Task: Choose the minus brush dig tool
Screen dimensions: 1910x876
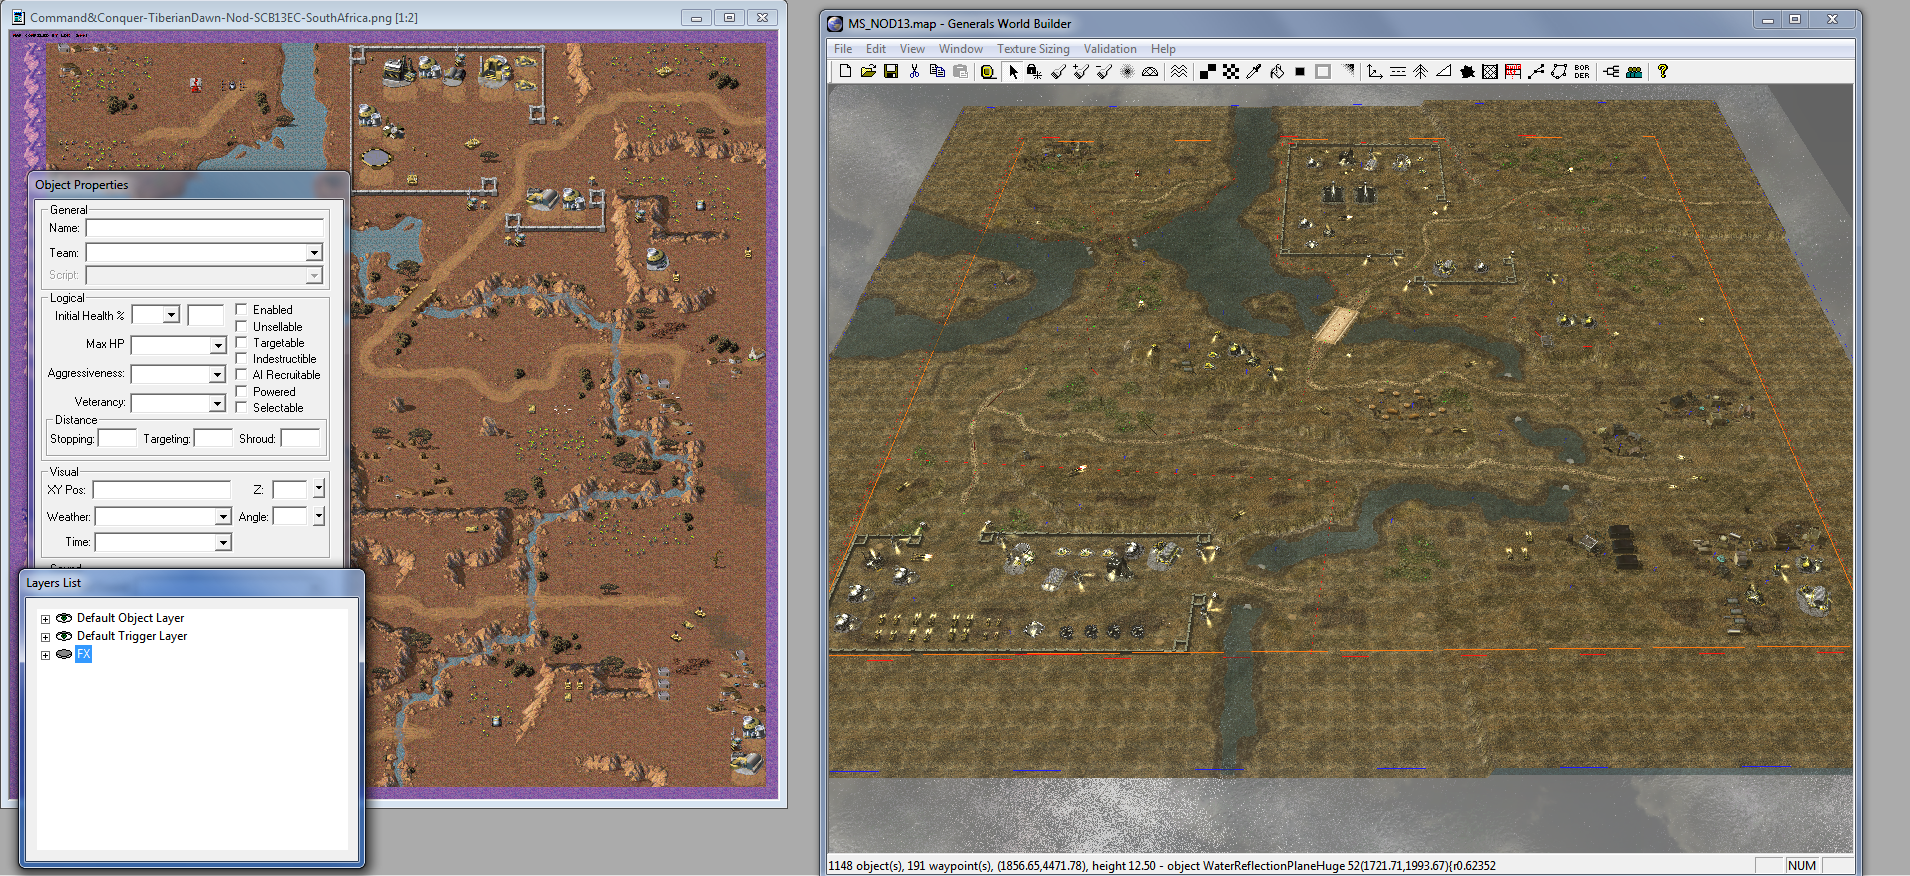Action: tap(1104, 71)
